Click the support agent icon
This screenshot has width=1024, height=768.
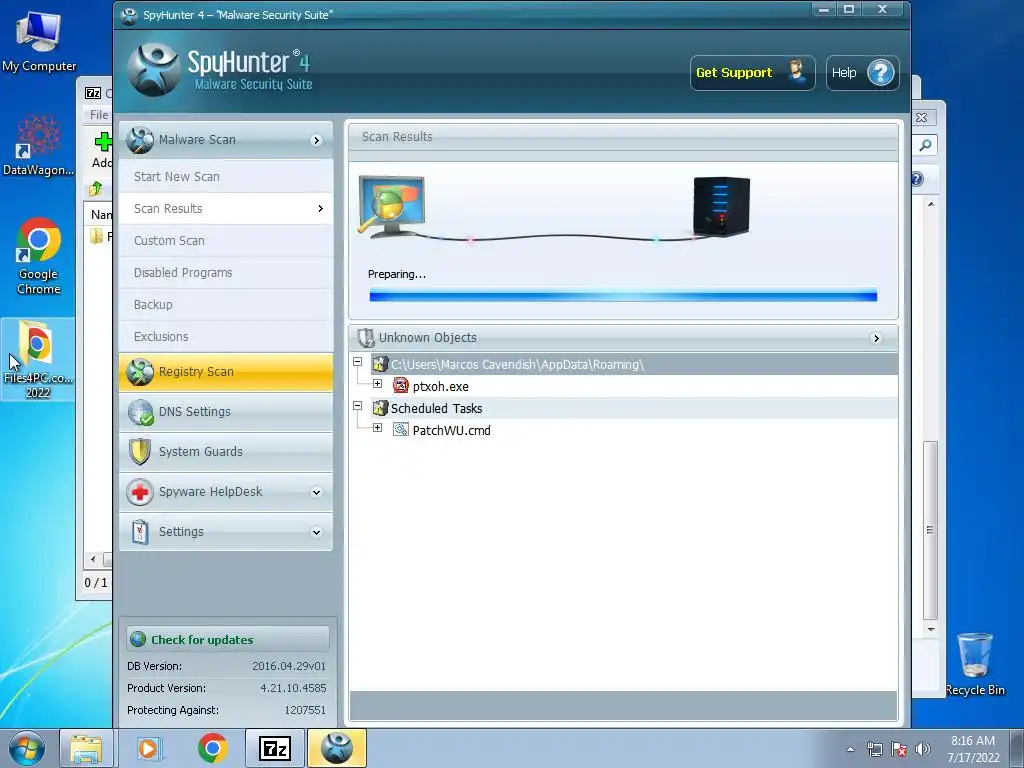point(796,71)
